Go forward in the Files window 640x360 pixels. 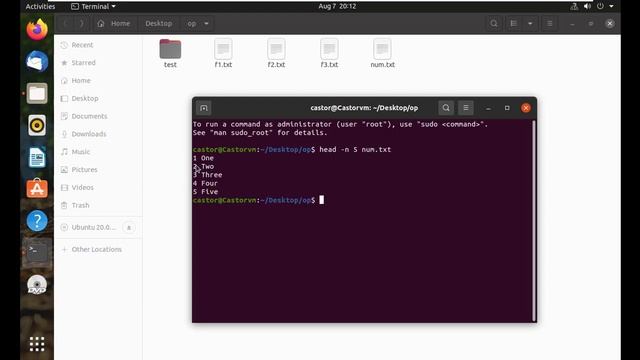click(x=81, y=23)
